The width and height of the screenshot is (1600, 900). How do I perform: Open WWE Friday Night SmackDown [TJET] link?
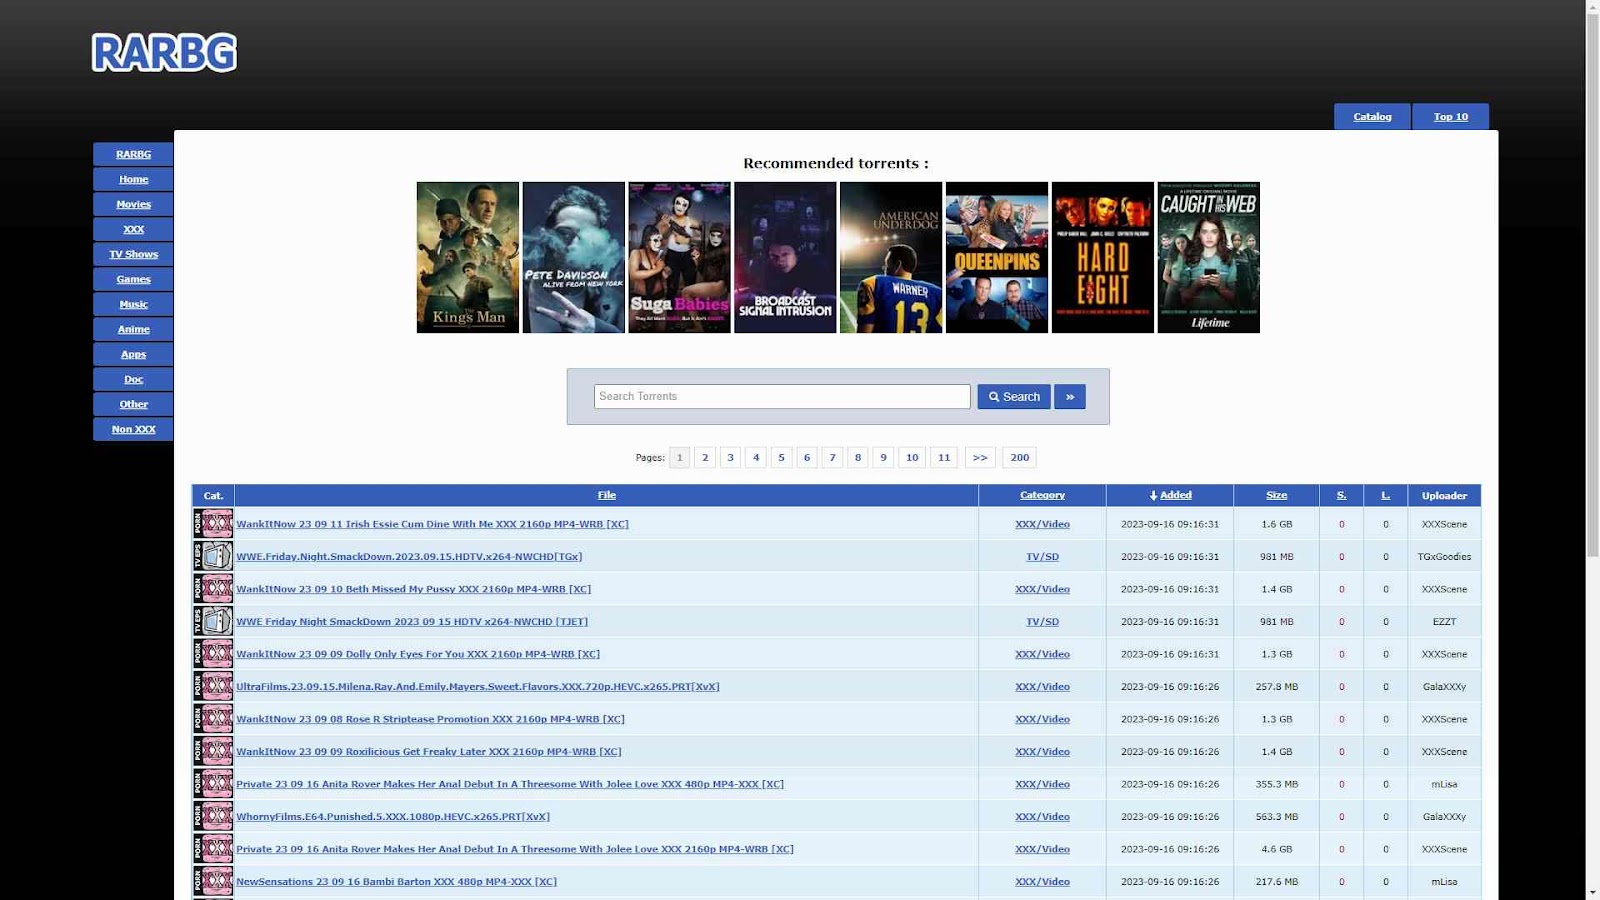click(x=412, y=622)
